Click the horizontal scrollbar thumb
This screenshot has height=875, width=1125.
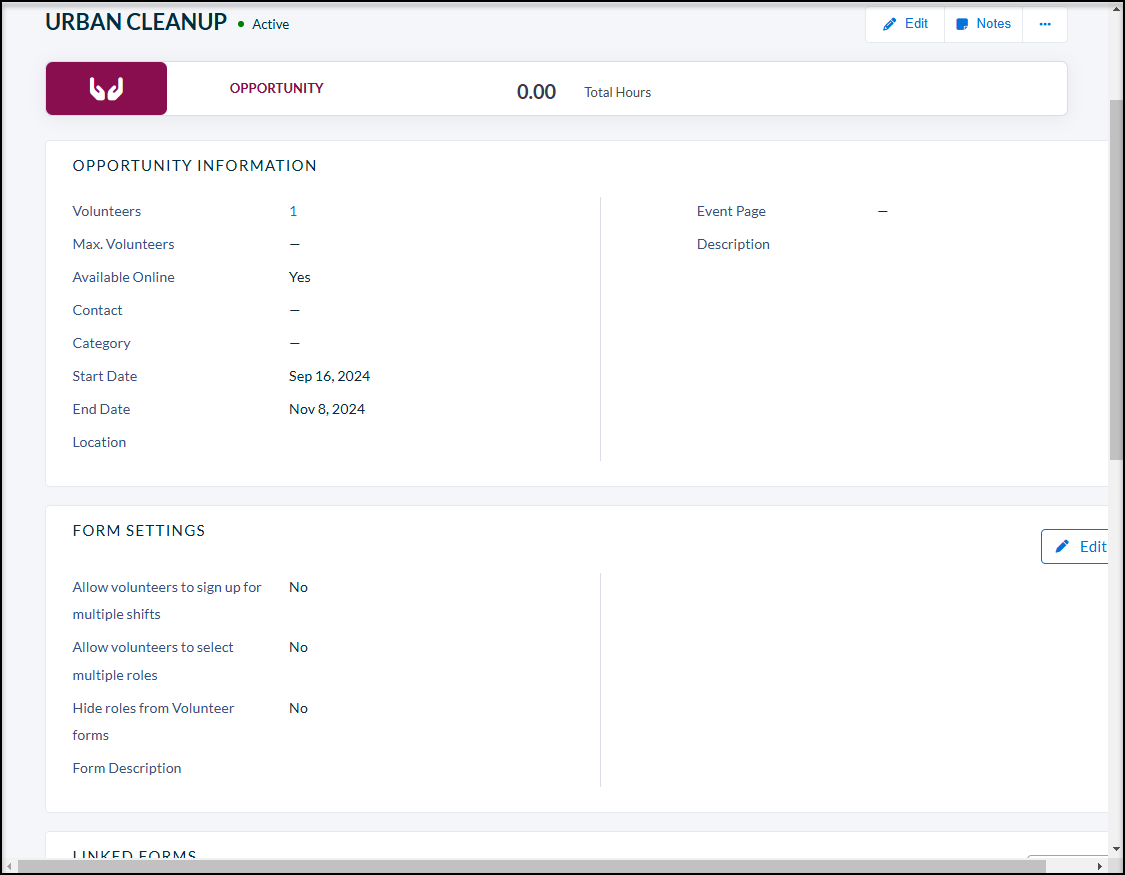click(532, 866)
